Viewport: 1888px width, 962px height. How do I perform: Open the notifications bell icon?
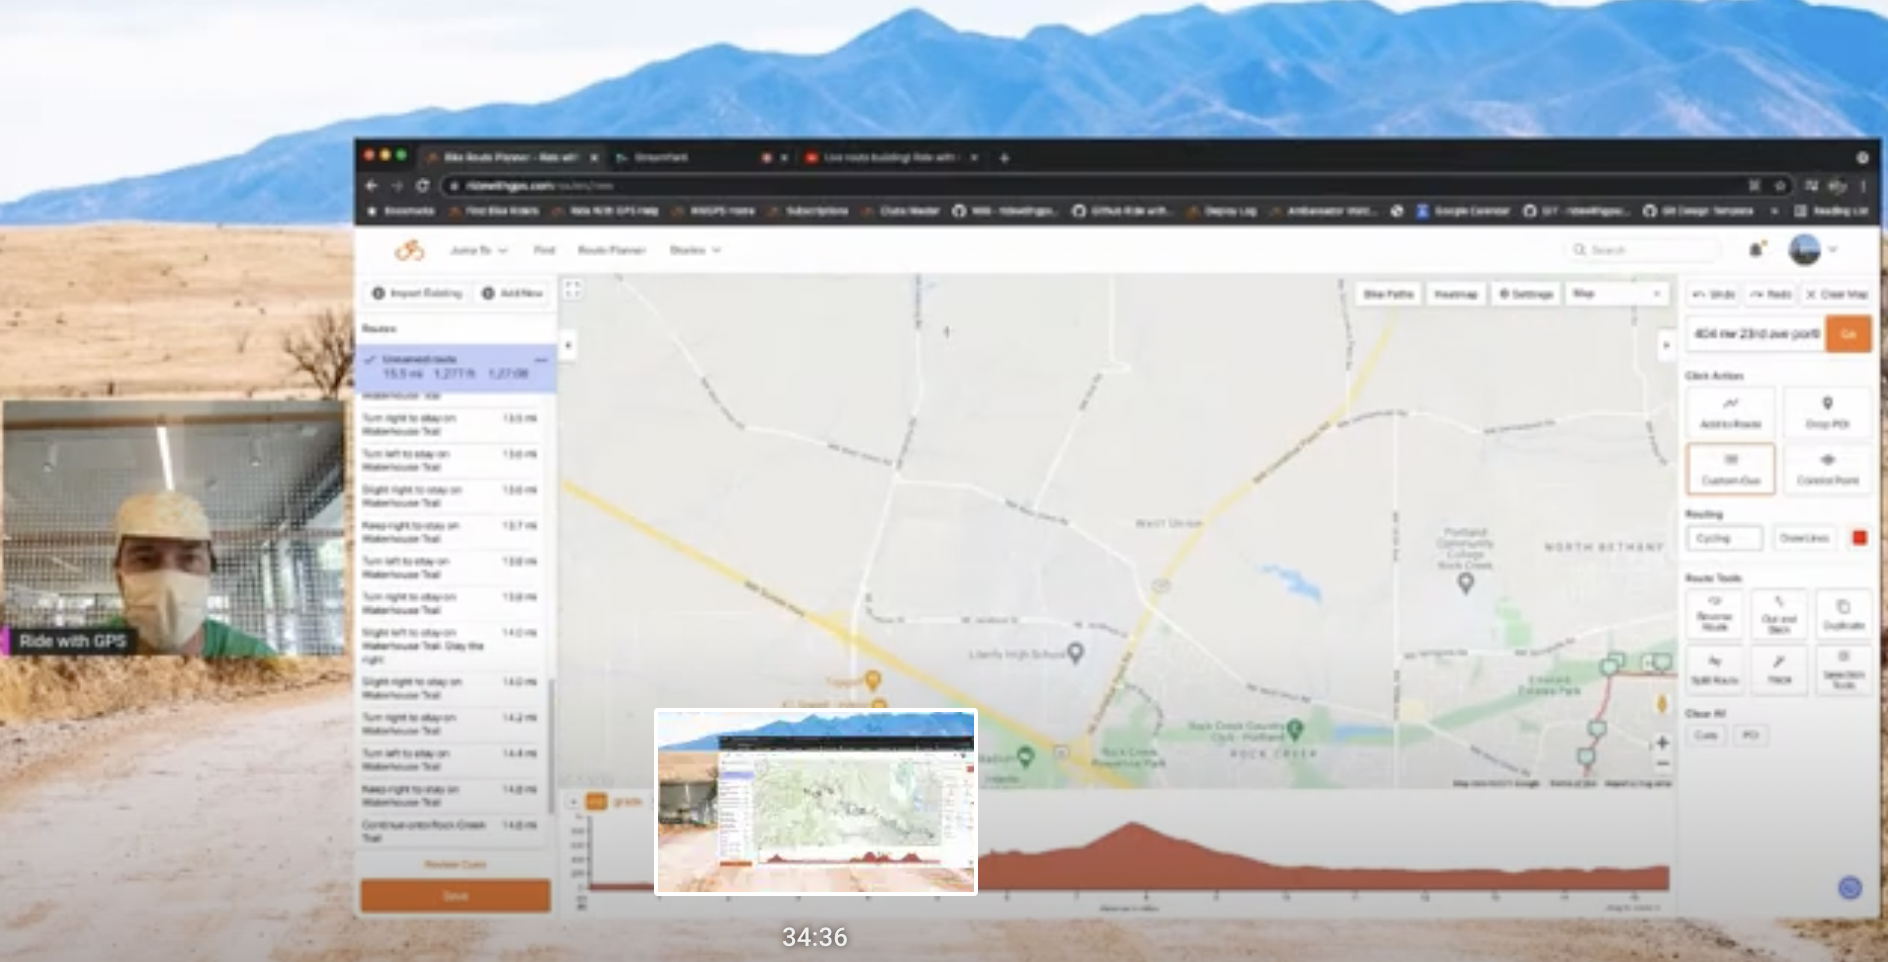click(x=1755, y=250)
